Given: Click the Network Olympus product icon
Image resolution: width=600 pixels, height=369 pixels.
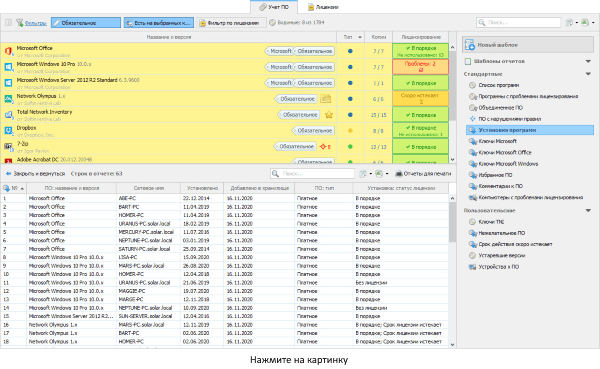Looking at the screenshot, I should (x=8, y=99).
